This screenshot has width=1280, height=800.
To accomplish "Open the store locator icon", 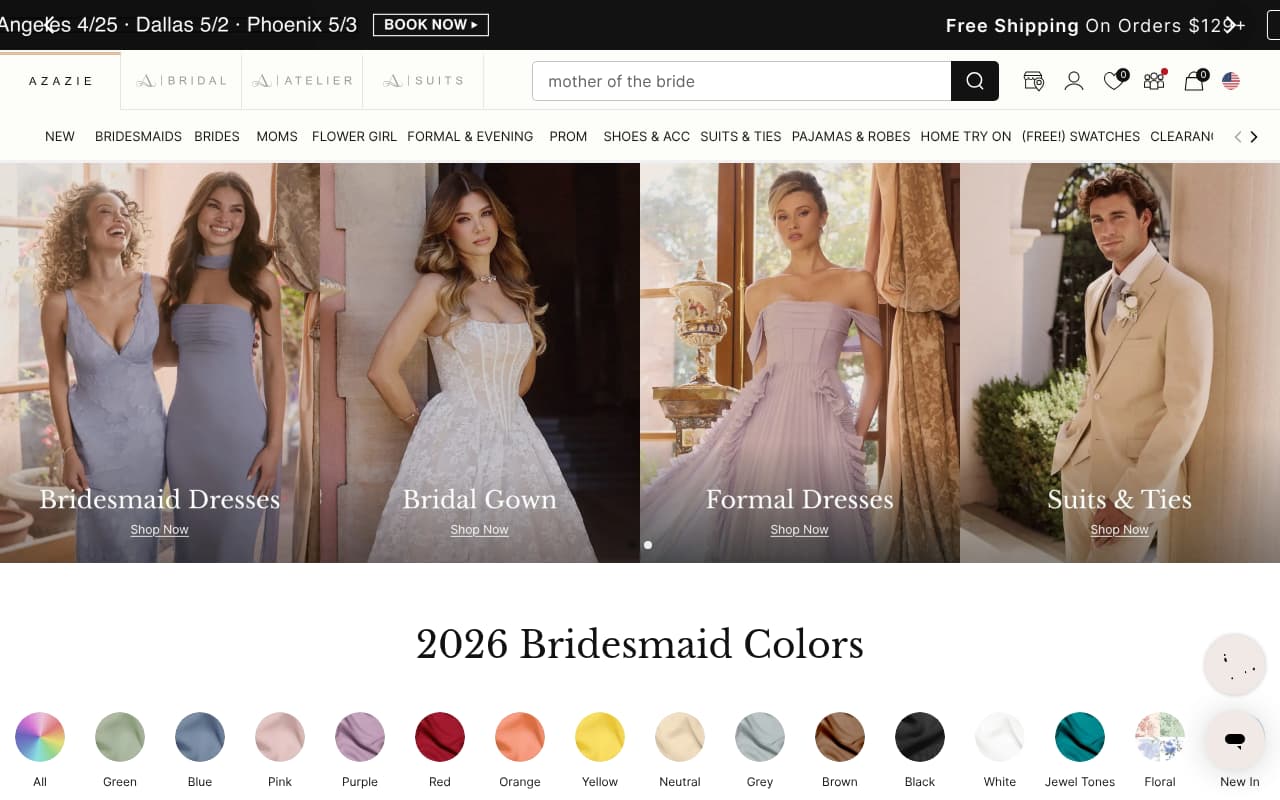I will pos(1033,81).
